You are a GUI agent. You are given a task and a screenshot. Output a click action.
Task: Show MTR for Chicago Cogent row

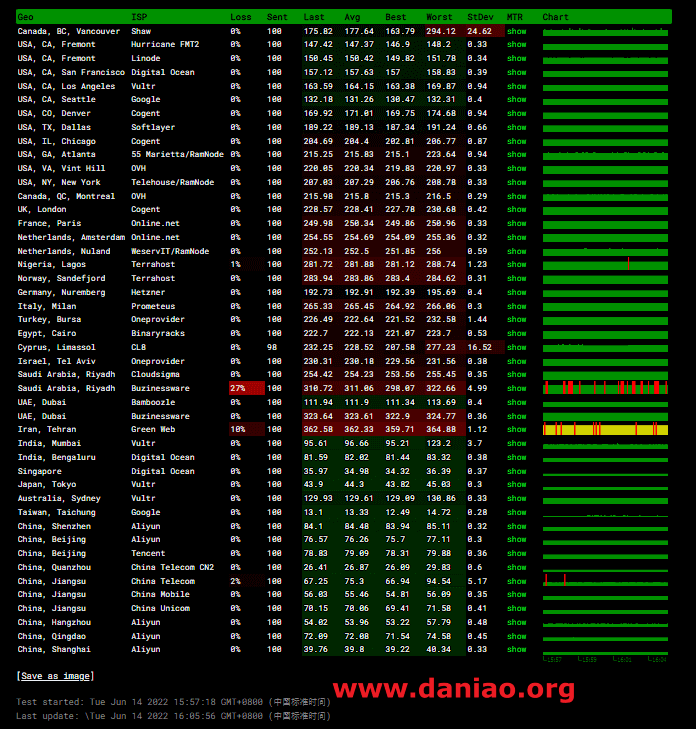point(517,141)
